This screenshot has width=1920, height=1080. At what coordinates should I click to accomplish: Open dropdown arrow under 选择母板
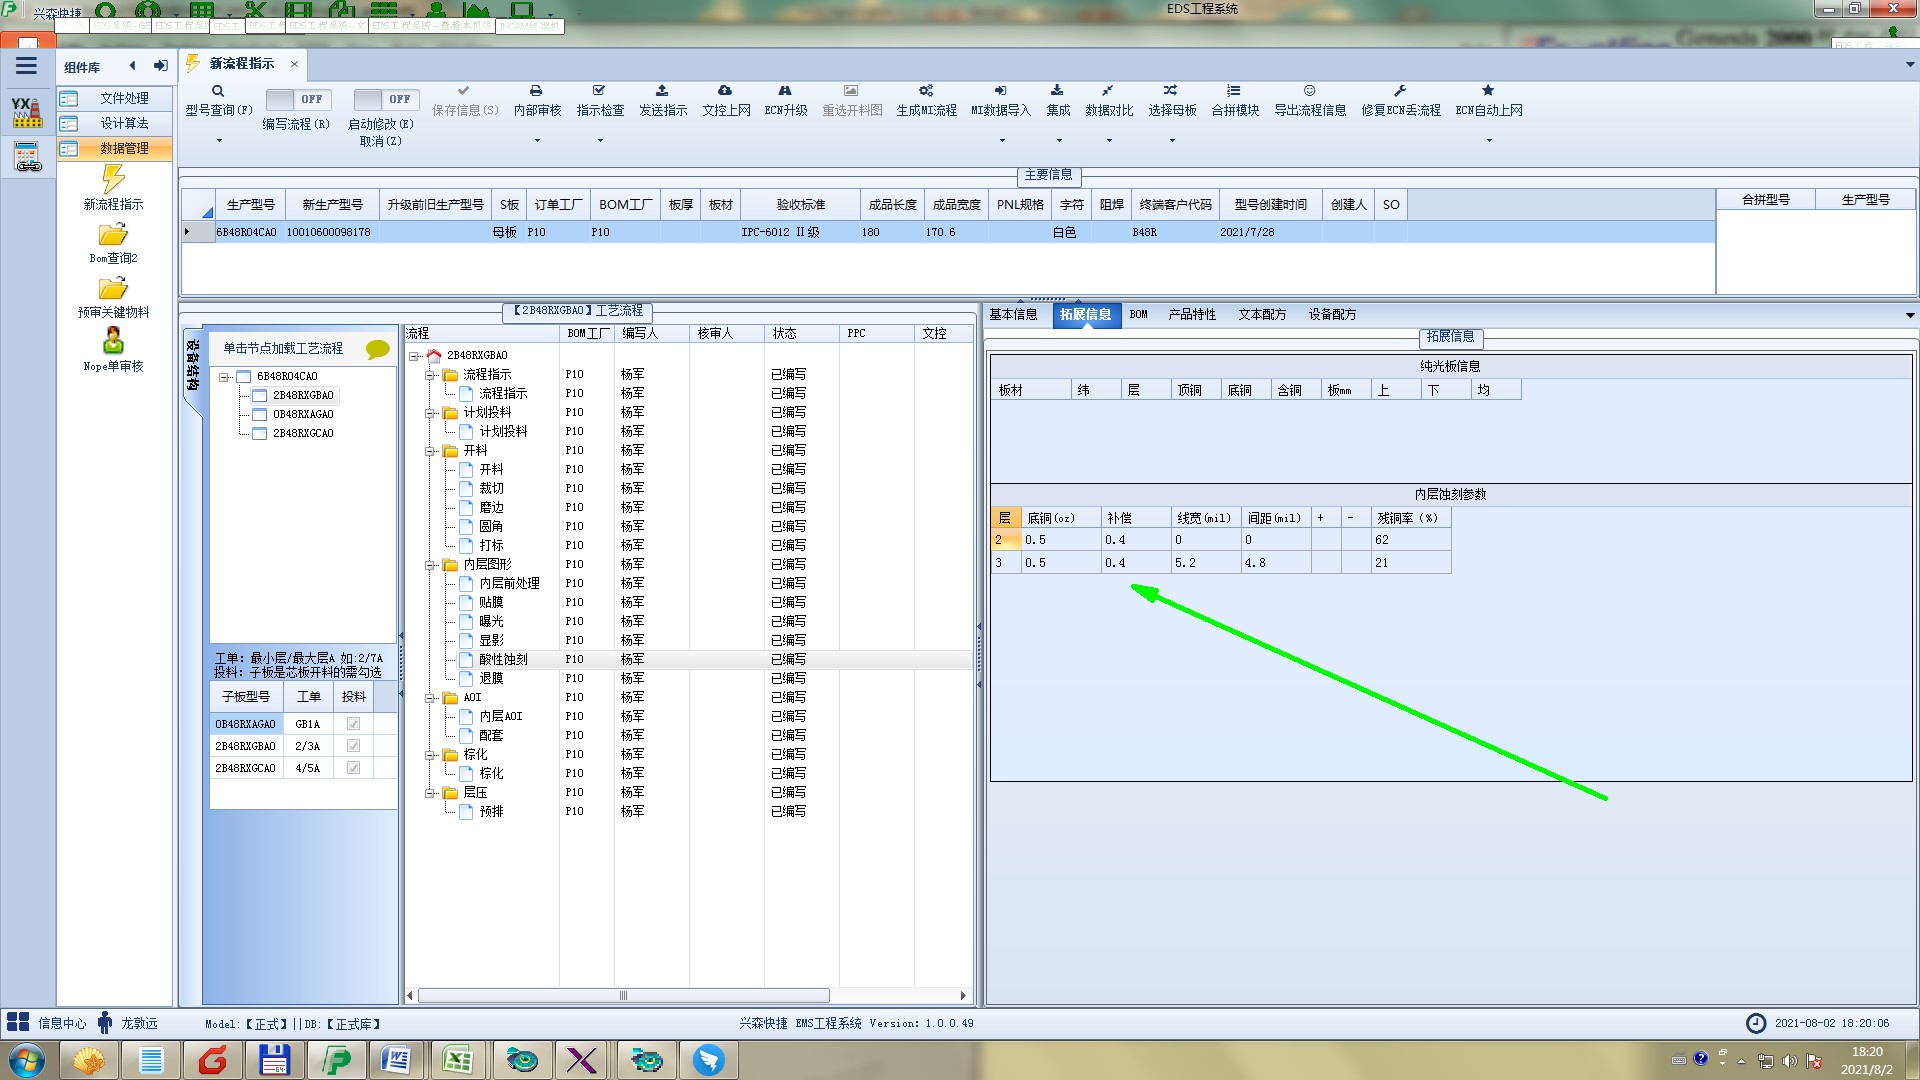pos(1172,140)
